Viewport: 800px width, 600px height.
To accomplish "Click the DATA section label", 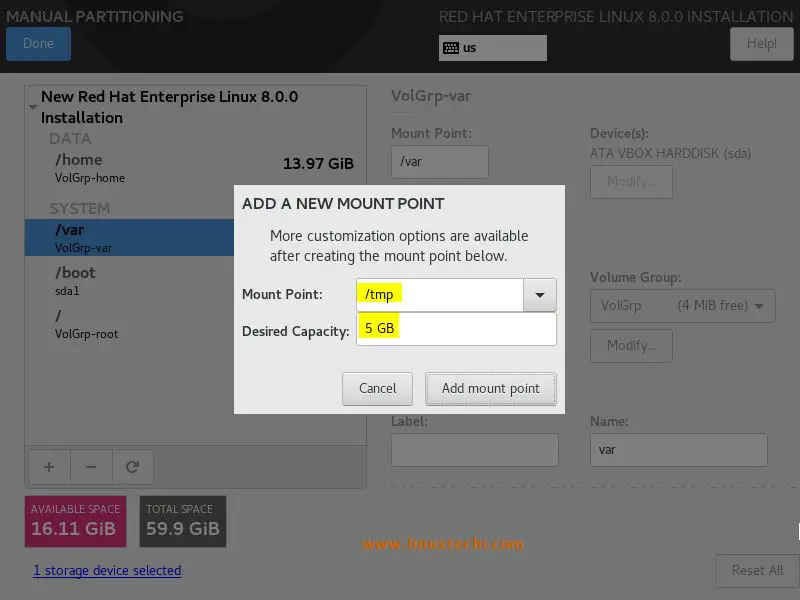I will [70, 139].
